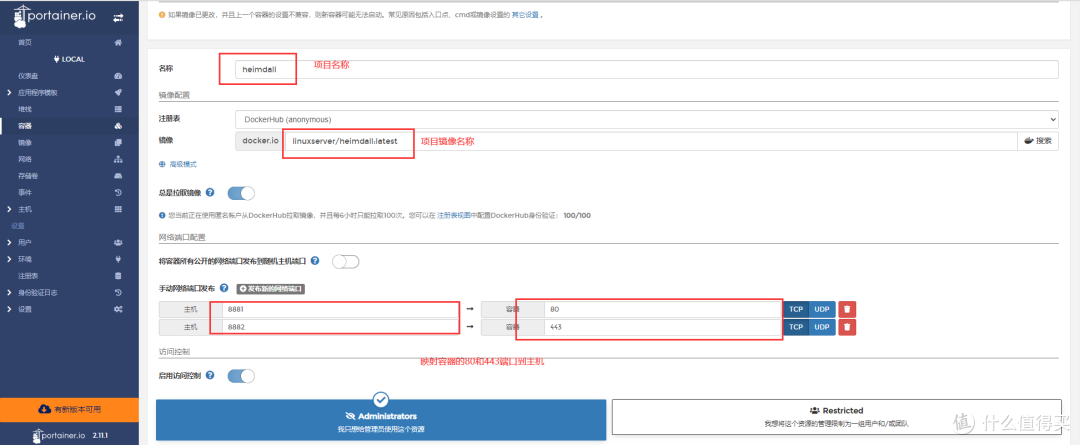Click the images clone icon beside 镜像

point(118,143)
